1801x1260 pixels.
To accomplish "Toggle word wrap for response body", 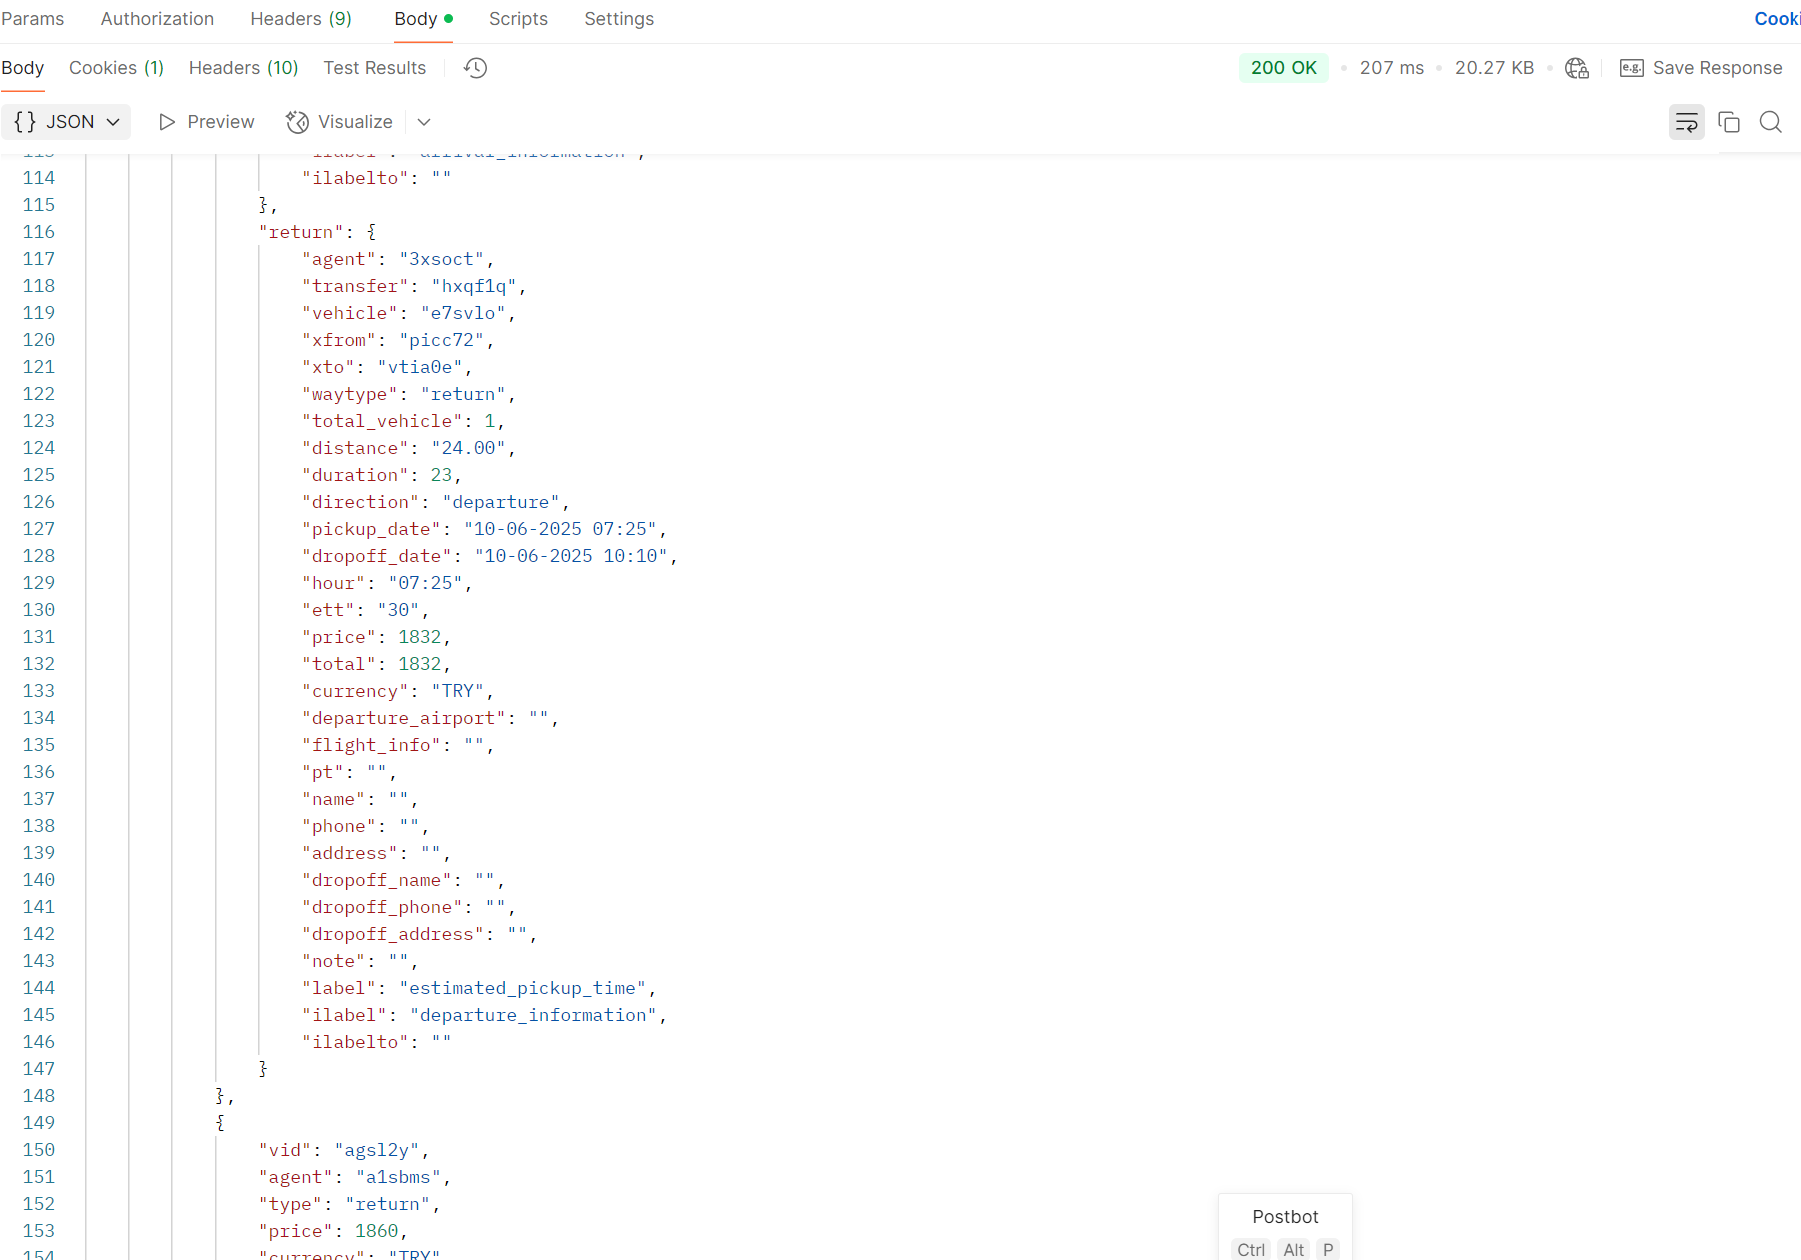I will [x=1686, y=122].
